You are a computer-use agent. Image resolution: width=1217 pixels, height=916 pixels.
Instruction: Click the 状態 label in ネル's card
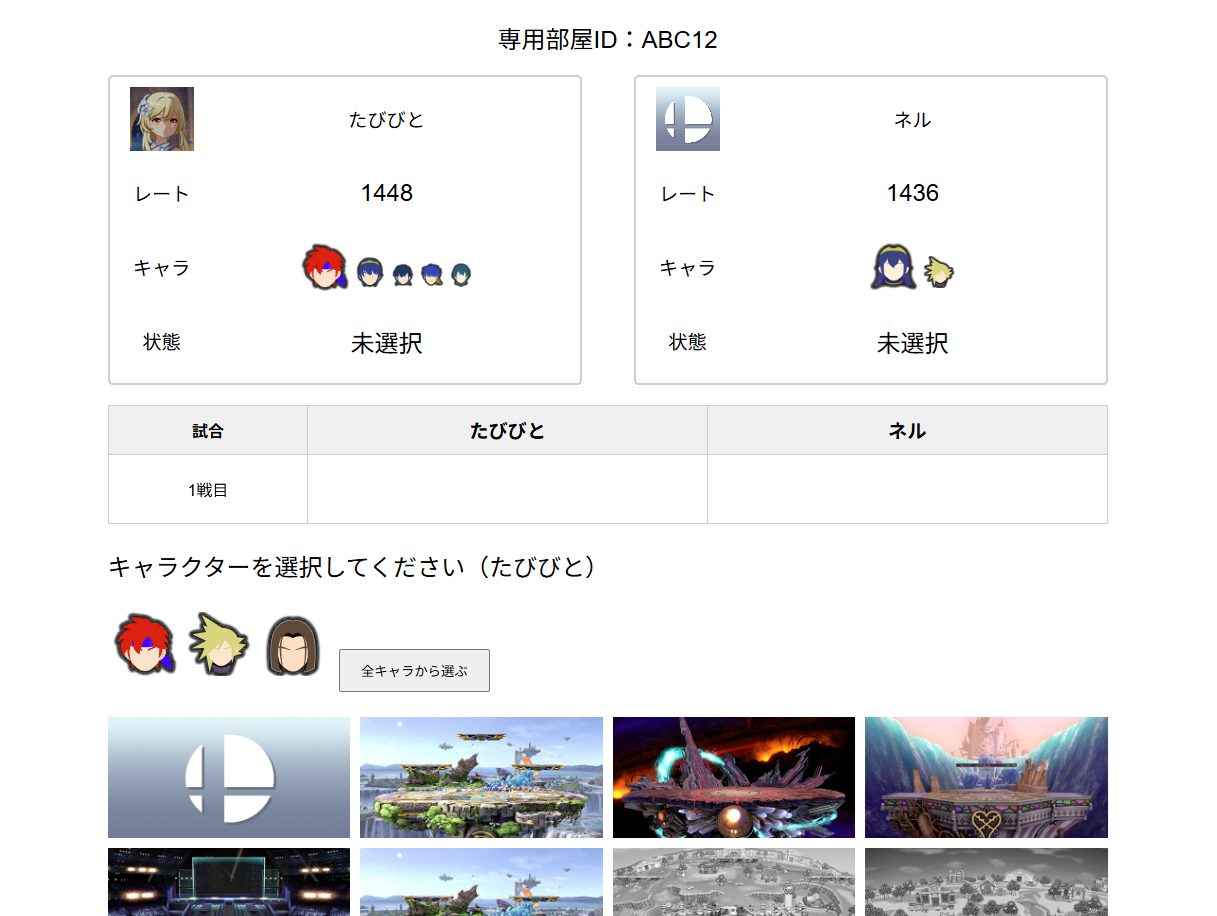coord(688,342)
